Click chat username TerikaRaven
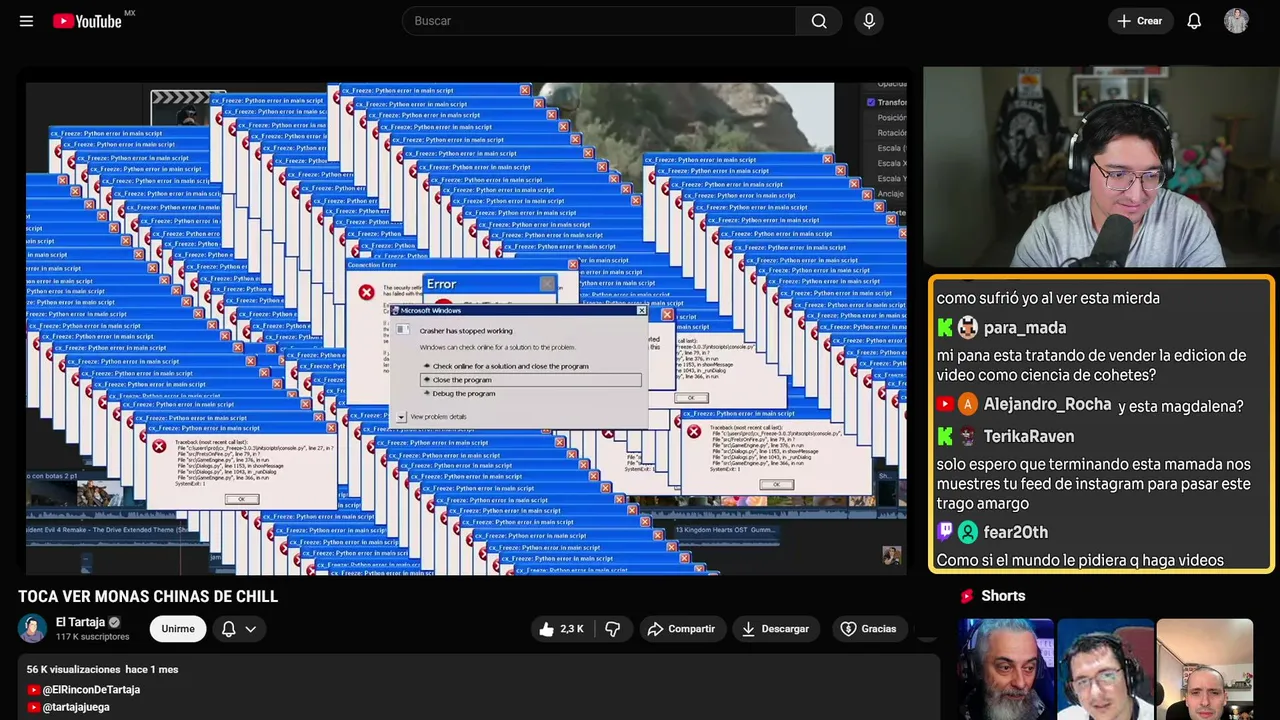This screenshot has width=1280, height=720. 1029,436
